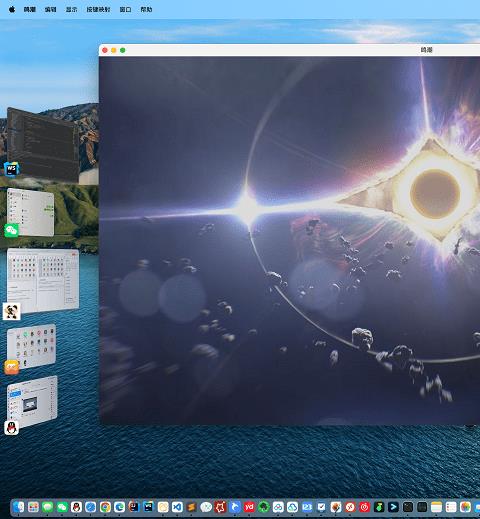The height and width of the screenshot is (519, 480).
Task: Switch to the QQ window thumbnail in Stage Manager
Action: [32, 402]
